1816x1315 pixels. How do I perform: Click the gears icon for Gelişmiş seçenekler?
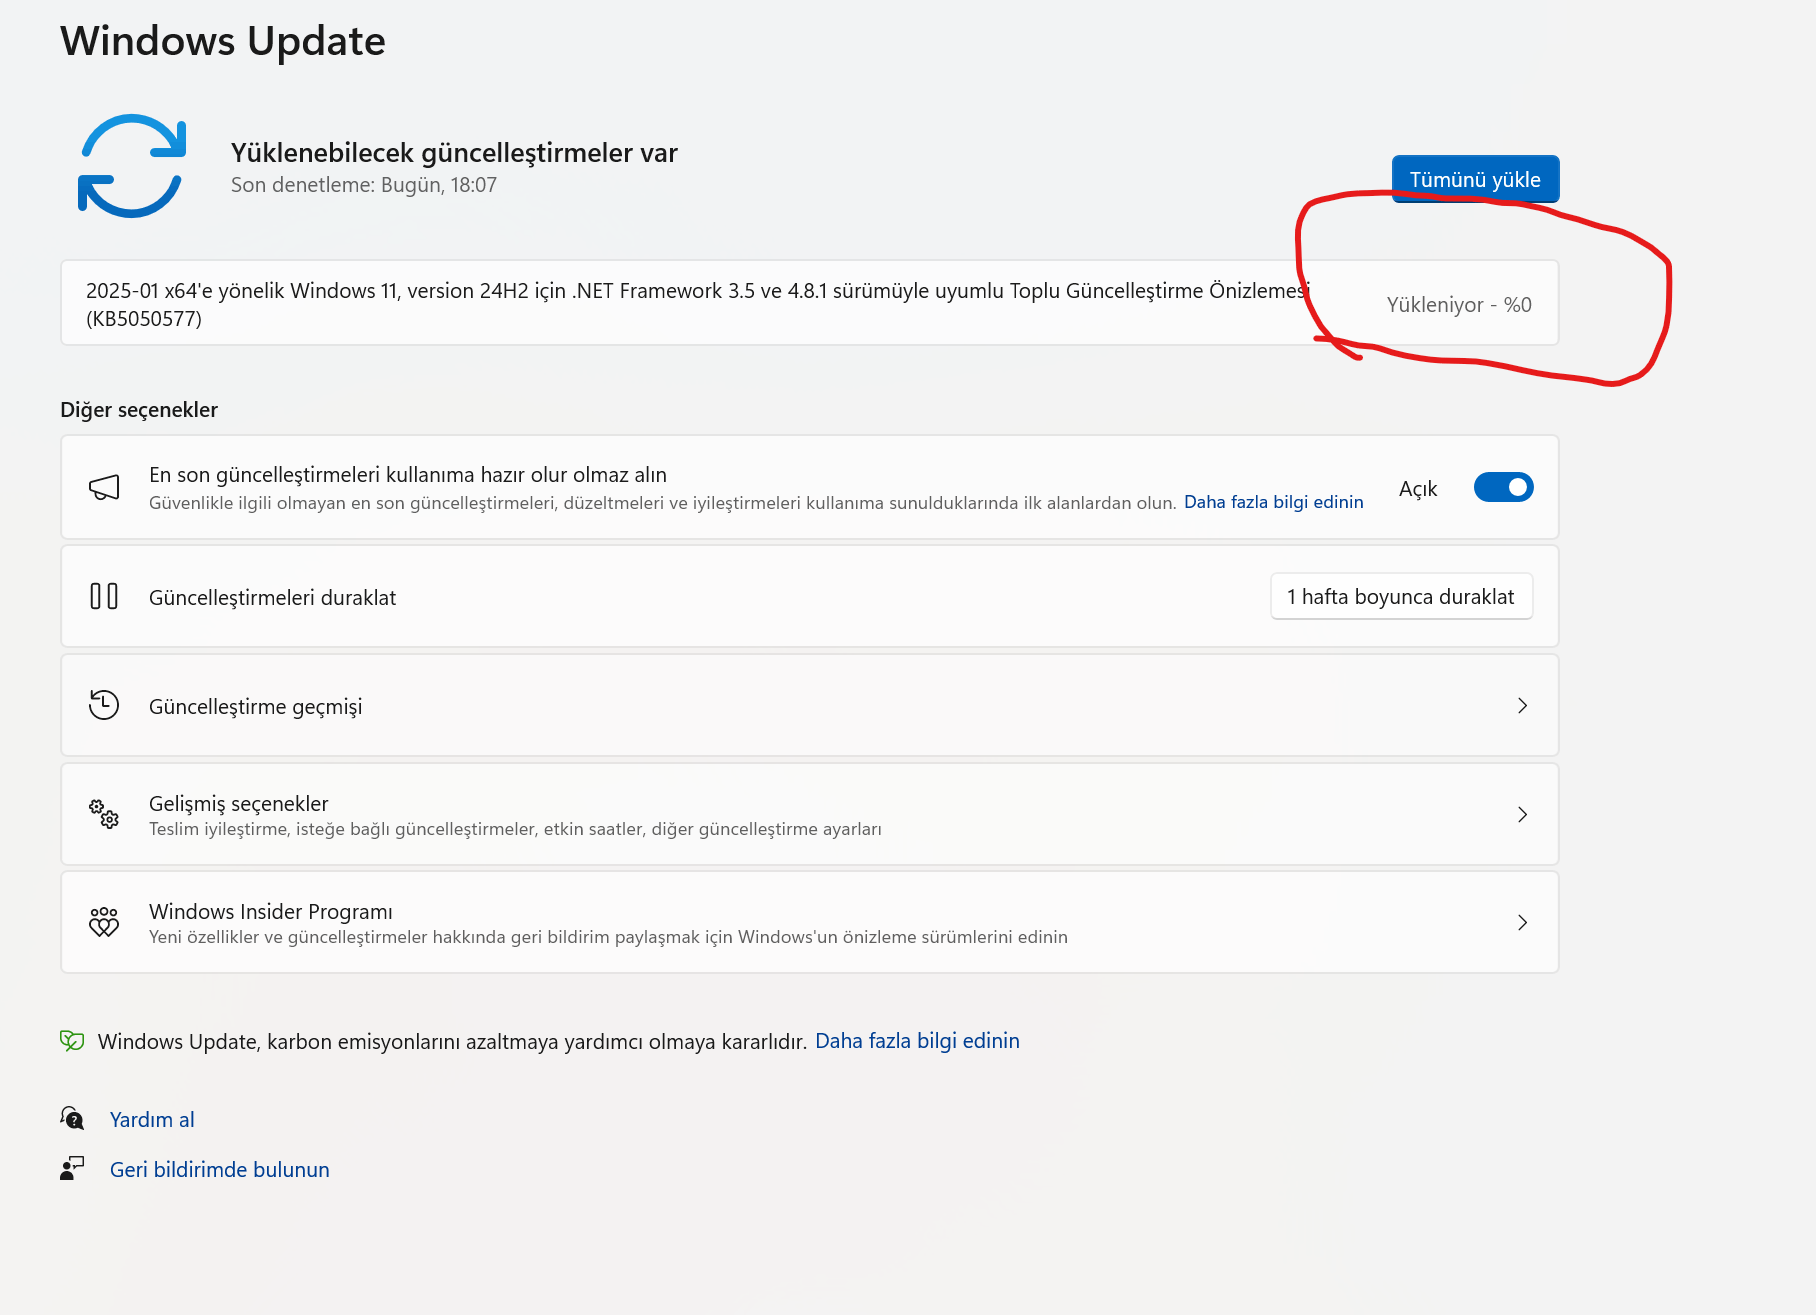(x=104, y=814)
